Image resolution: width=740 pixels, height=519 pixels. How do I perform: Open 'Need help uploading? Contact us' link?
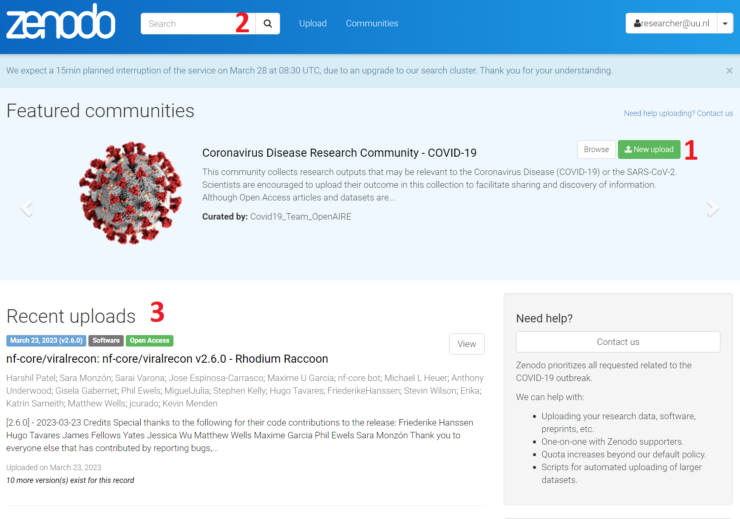[x=678, y=113]
